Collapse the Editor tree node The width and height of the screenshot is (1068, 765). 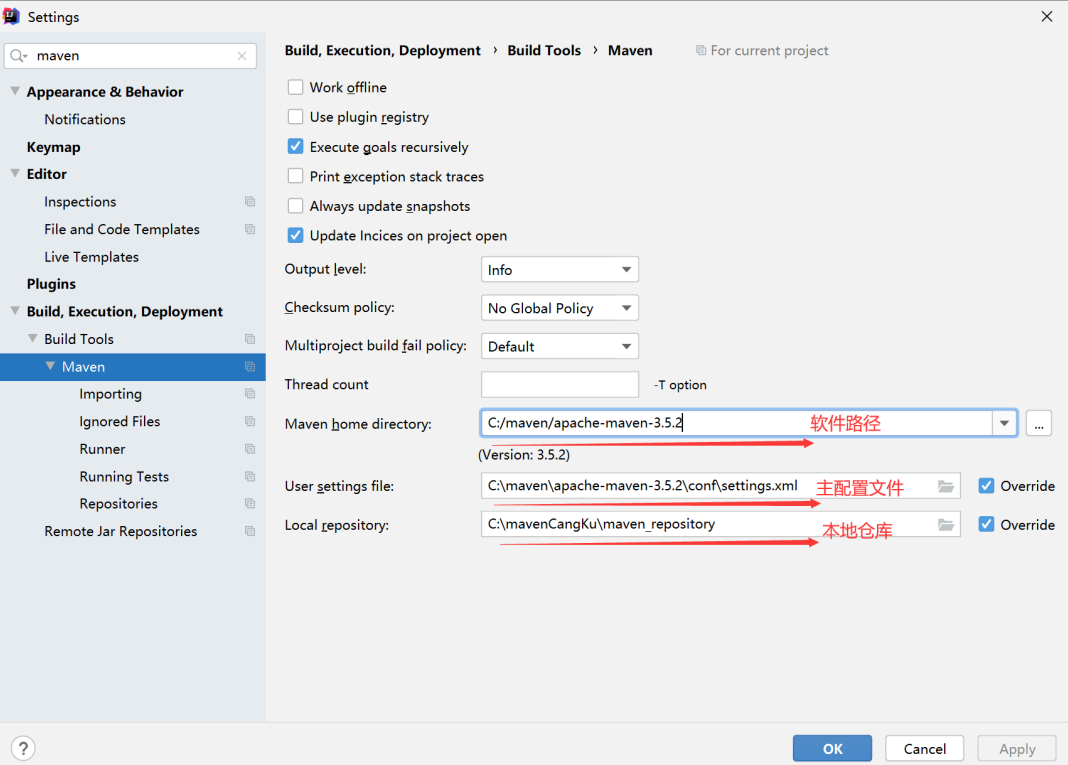[x=15, y=174]
